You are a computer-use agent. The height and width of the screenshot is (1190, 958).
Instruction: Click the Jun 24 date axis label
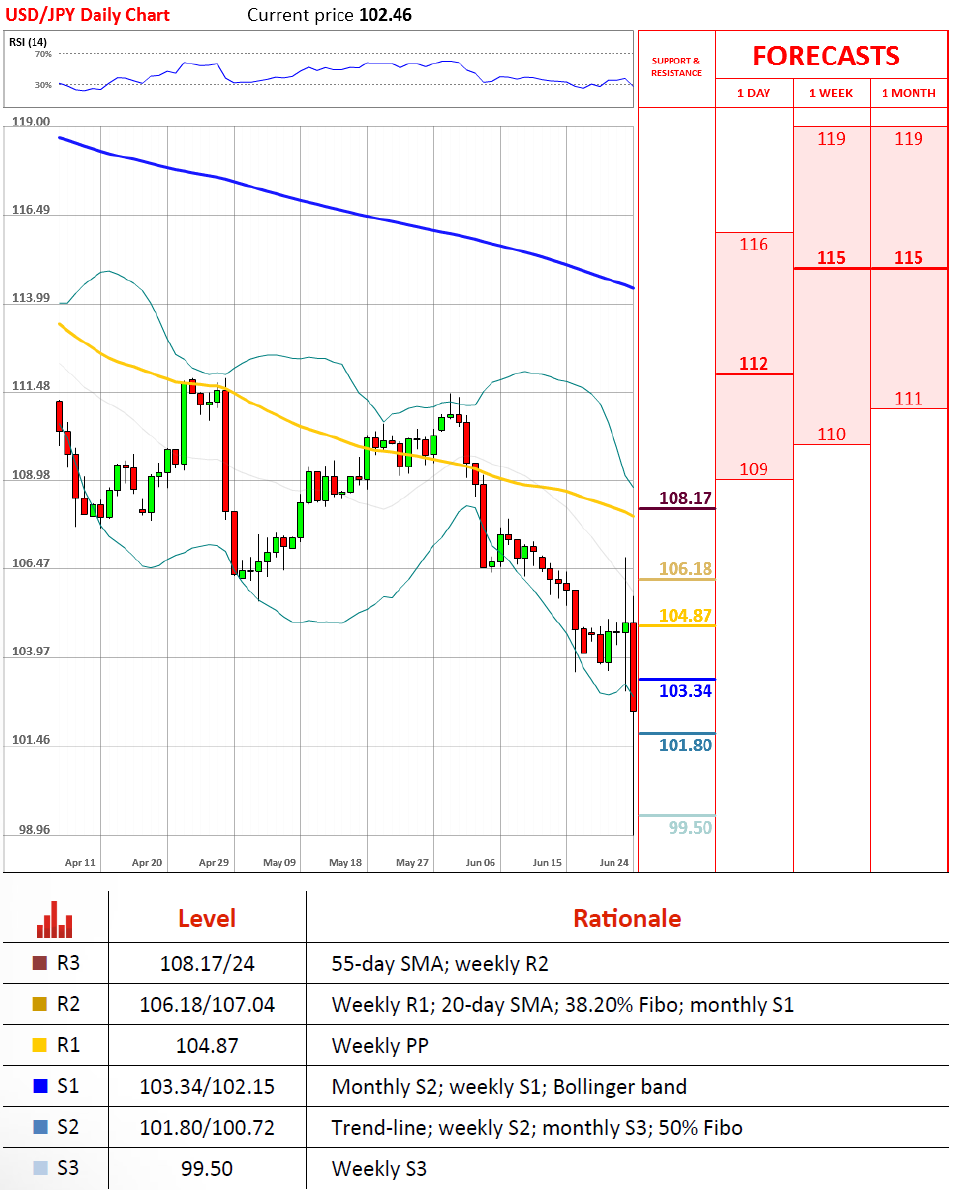coord(614,862)
